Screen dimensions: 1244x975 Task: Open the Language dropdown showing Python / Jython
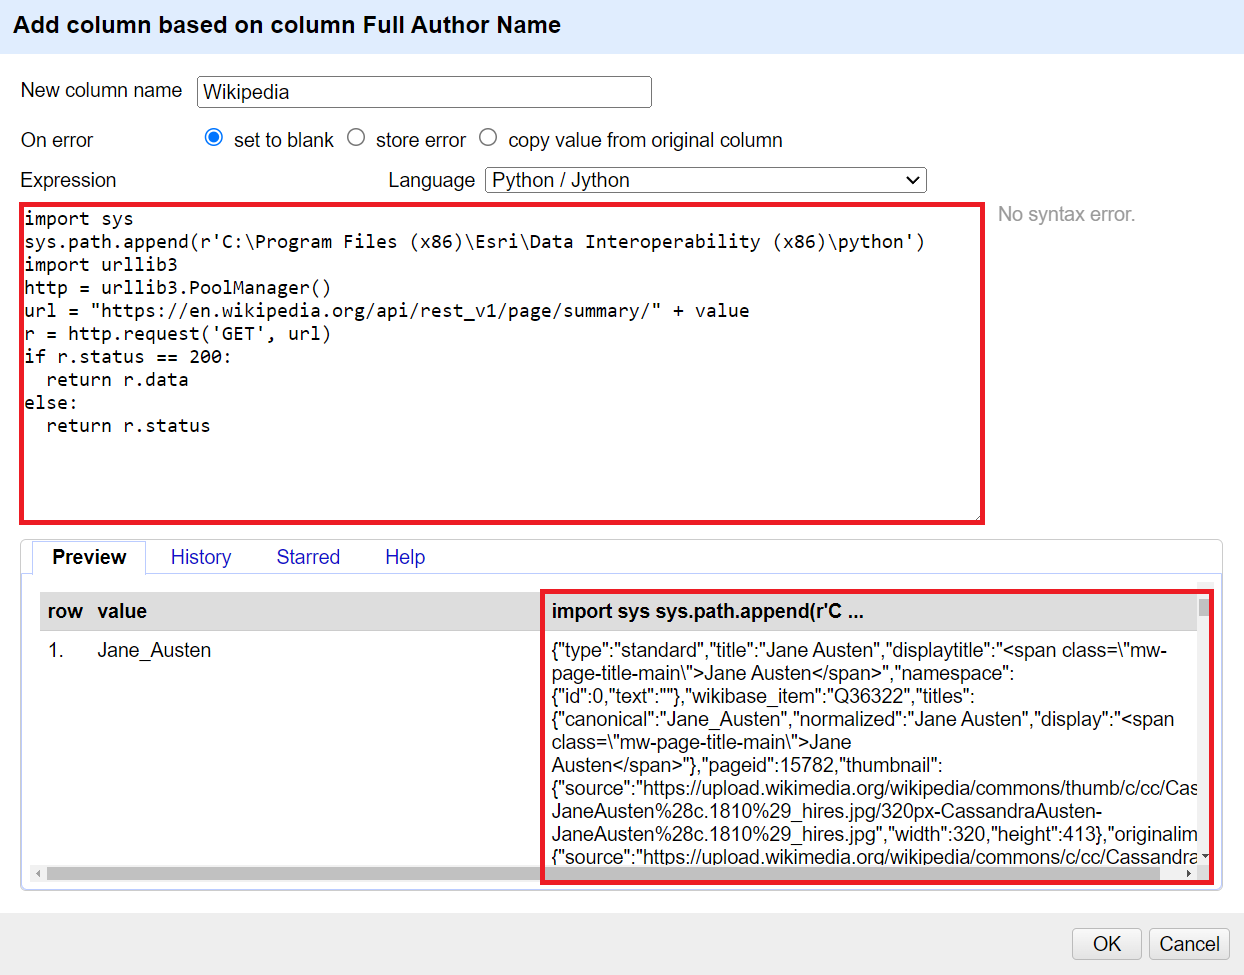[x=705, y=180]
